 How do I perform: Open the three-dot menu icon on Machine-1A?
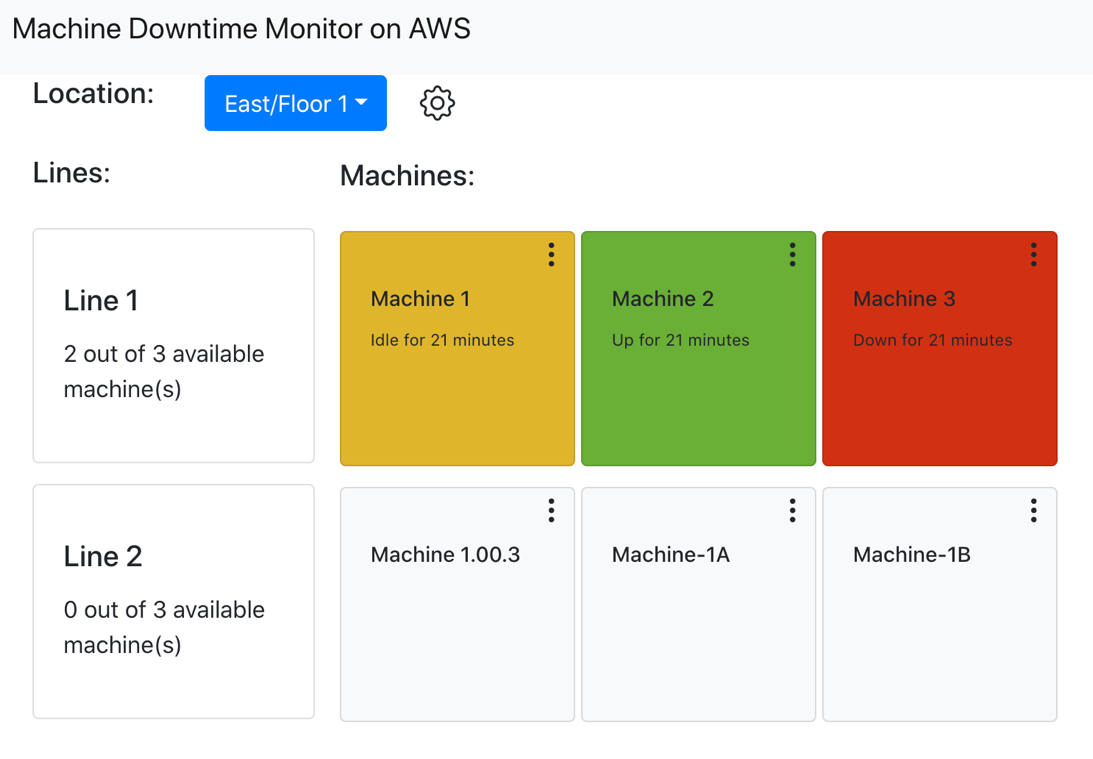tap(792, 510)
